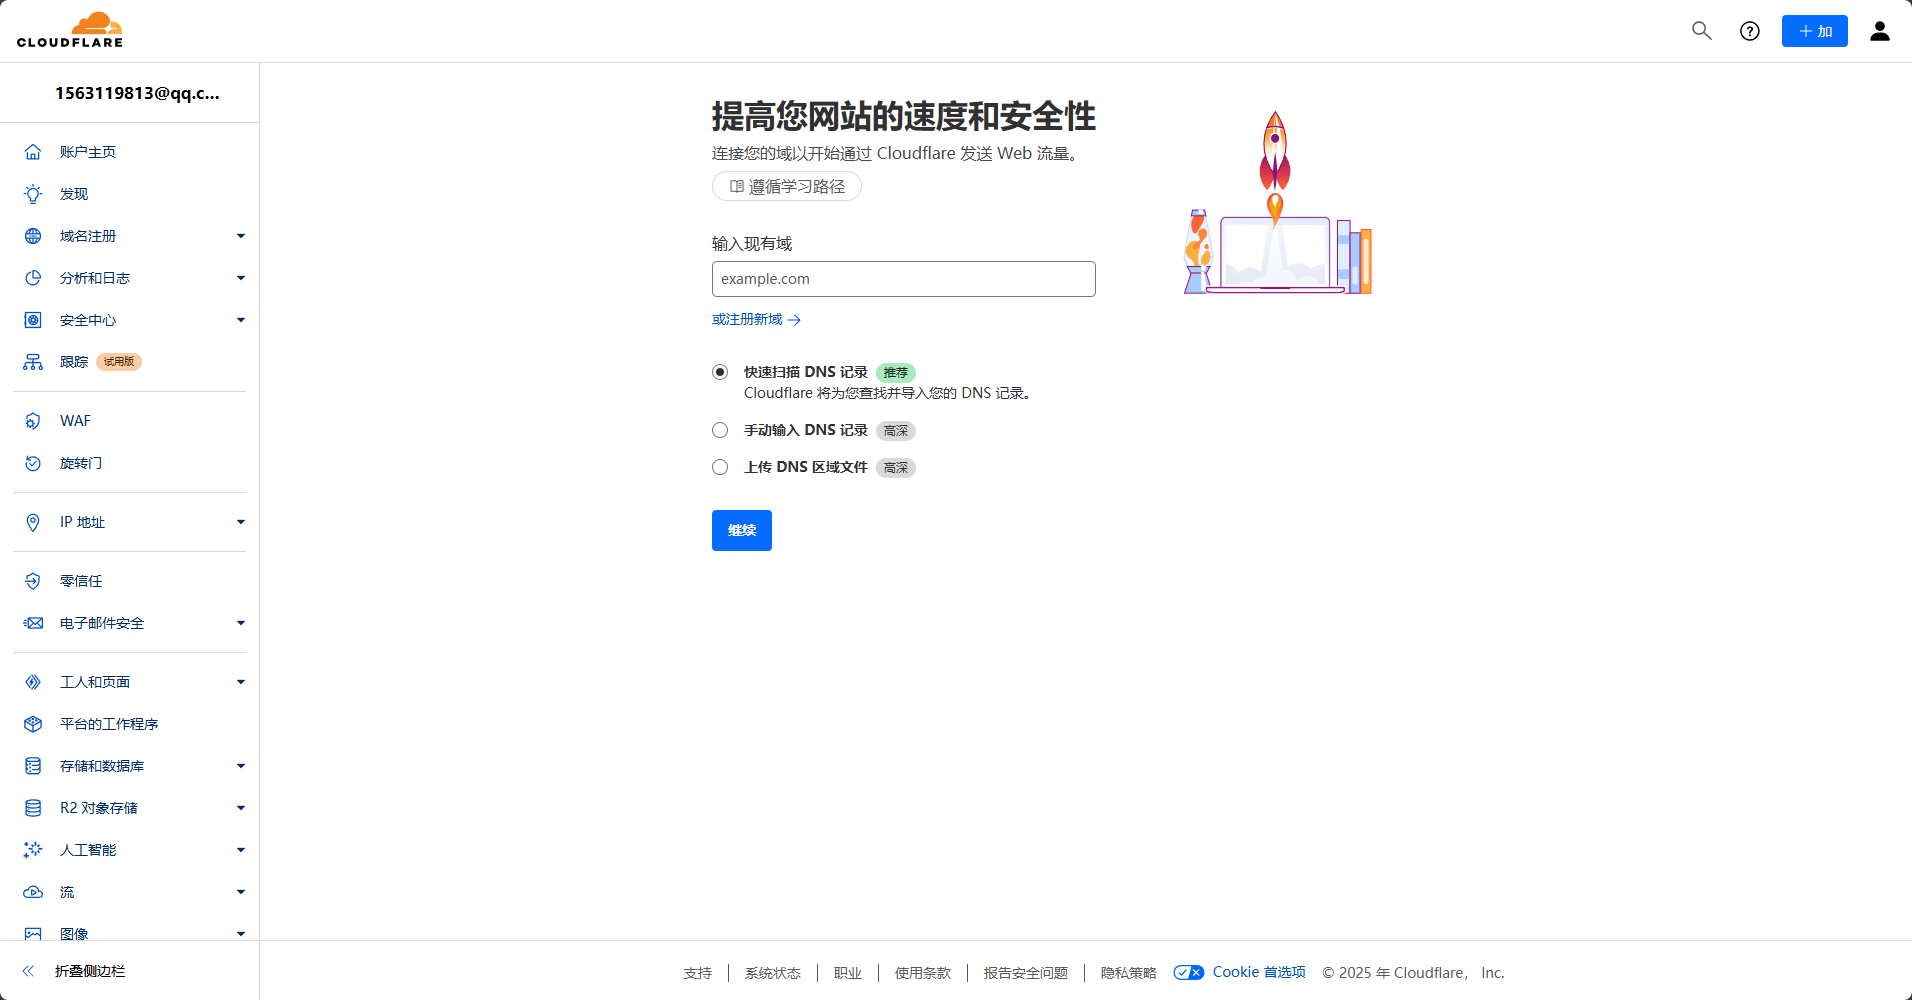Follow the 或注册新域 link
1912x1000 pixels.
pos(756,319)
